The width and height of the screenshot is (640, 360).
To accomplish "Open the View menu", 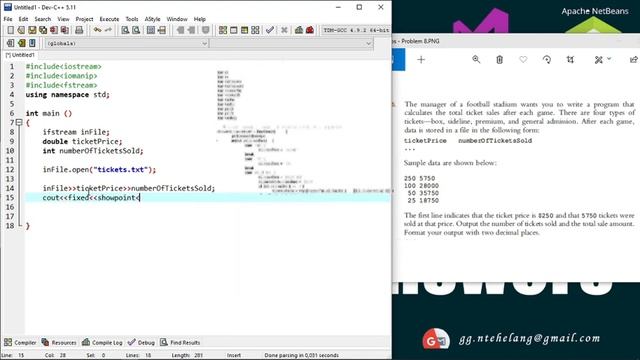I will (x=63, y=19).
